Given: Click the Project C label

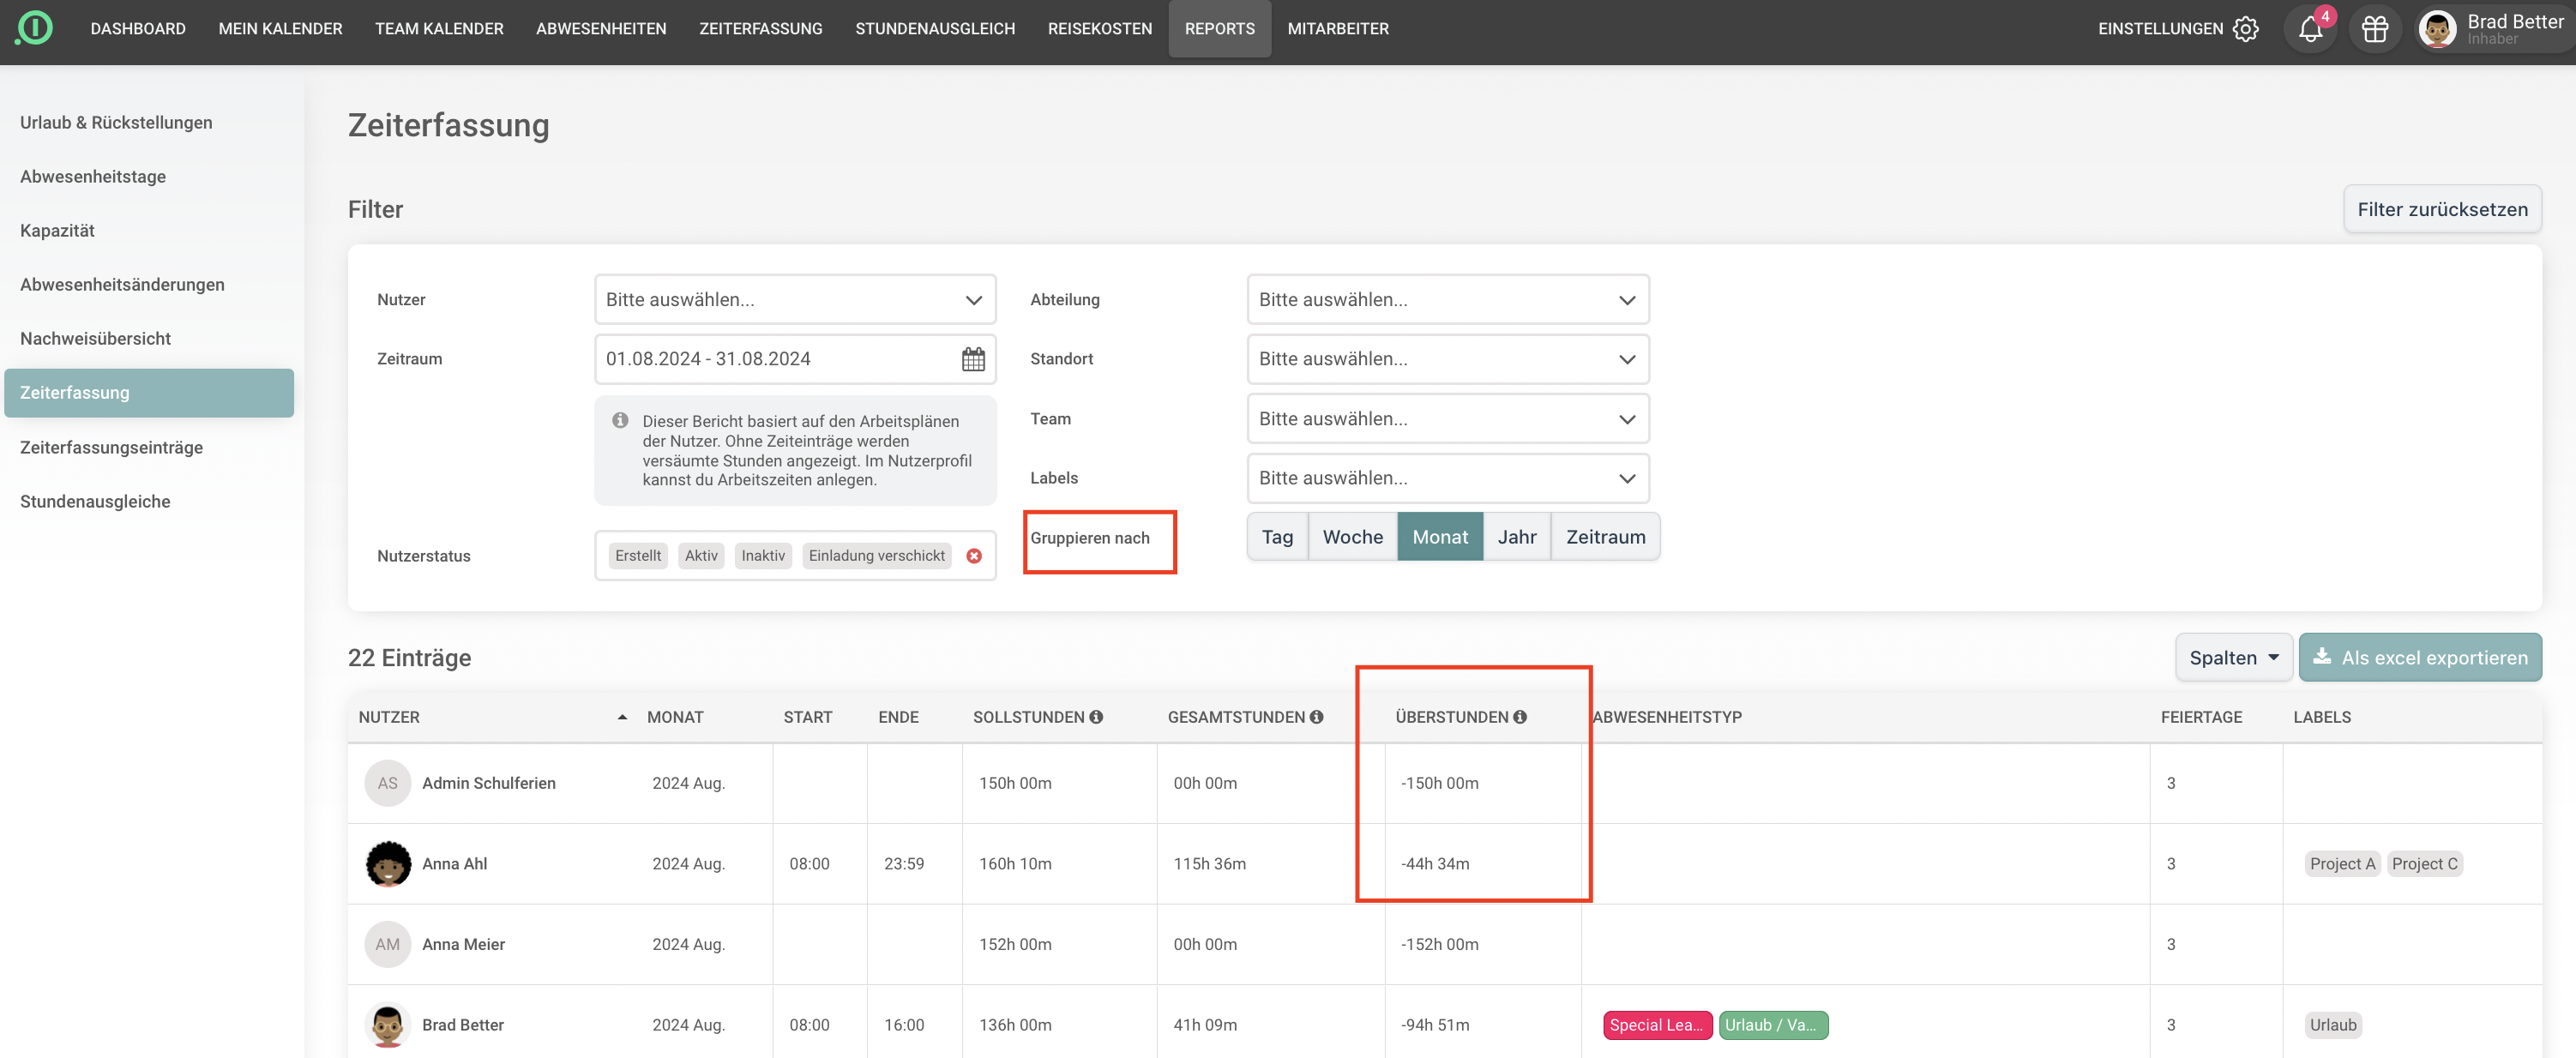Looking at the screenshot, I should pyautogui.click(x=2424, y=864).
